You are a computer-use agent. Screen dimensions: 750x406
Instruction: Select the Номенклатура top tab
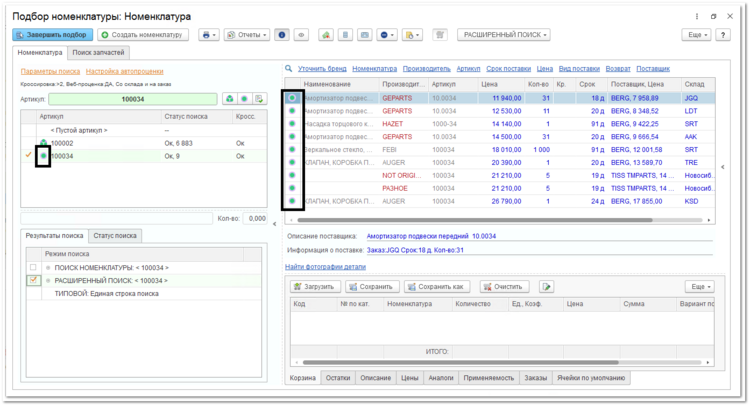pyautogui.click(x=40, y=53)
